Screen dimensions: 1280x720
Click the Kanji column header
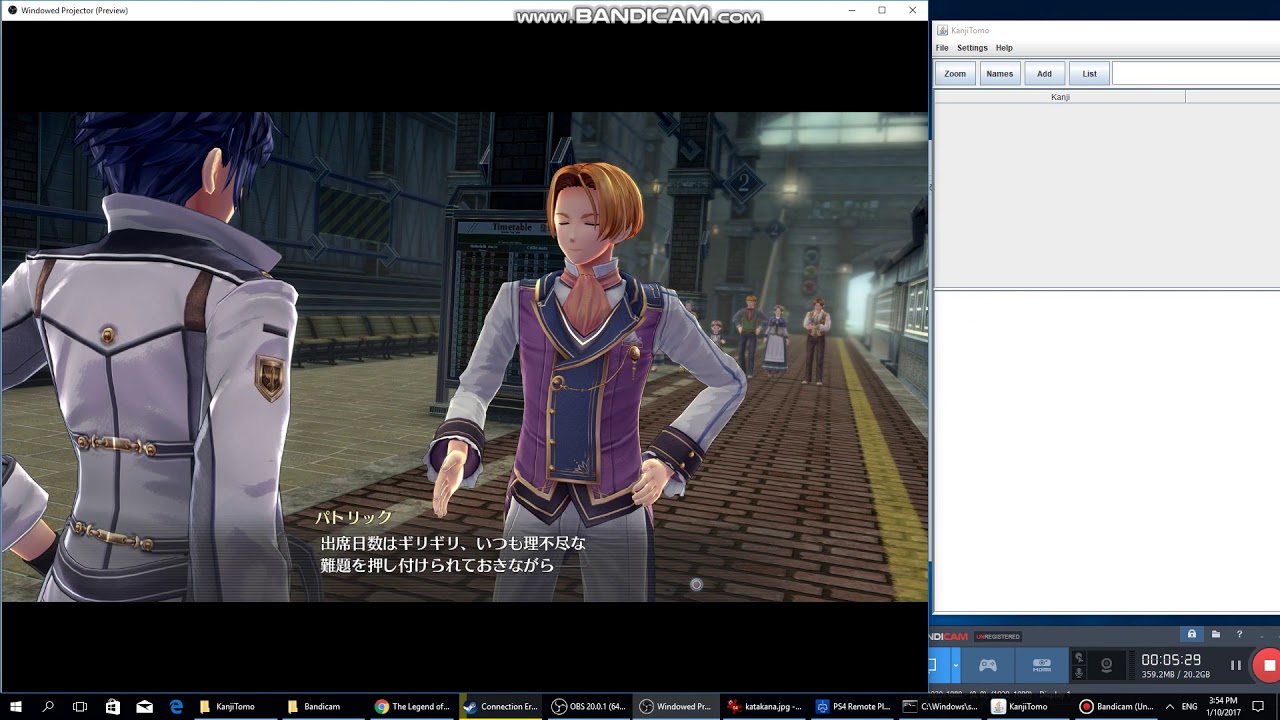[x=1060, y=97]
